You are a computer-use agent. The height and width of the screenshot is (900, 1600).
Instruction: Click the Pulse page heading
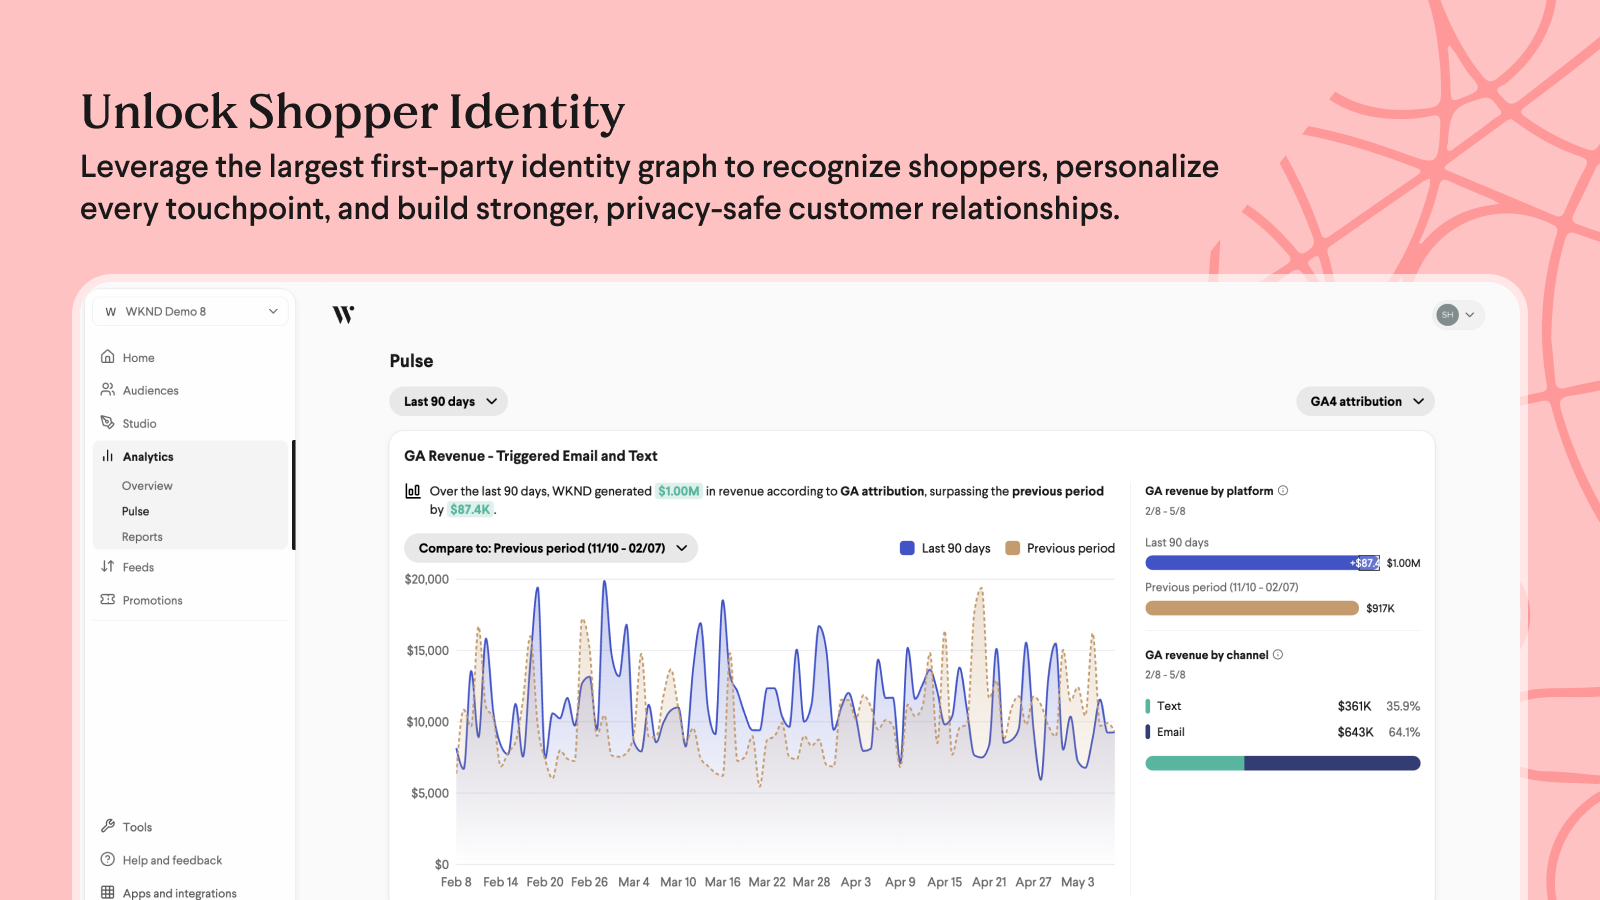tap(411, 361)
